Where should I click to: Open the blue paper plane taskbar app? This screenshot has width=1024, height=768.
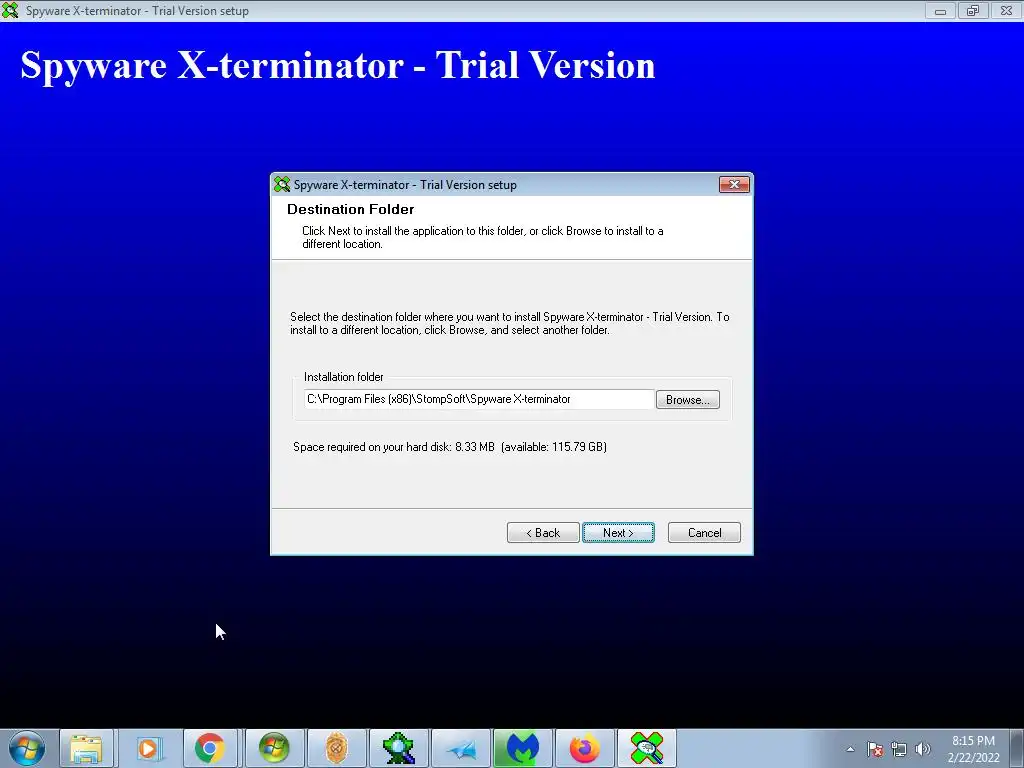coord(461,748)
